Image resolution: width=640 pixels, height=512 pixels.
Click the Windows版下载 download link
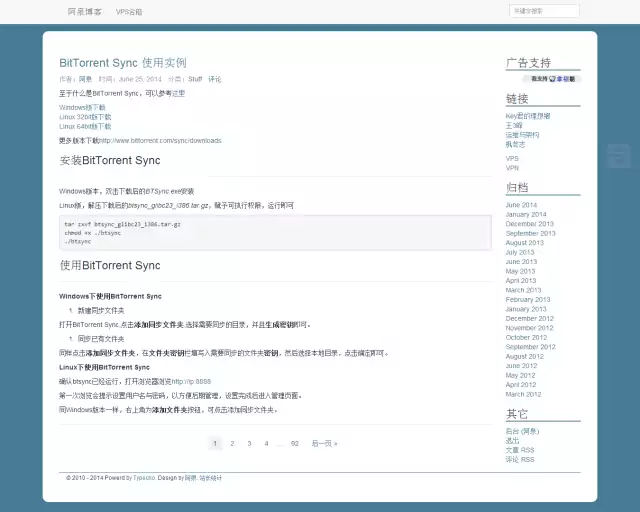point(82,107)
